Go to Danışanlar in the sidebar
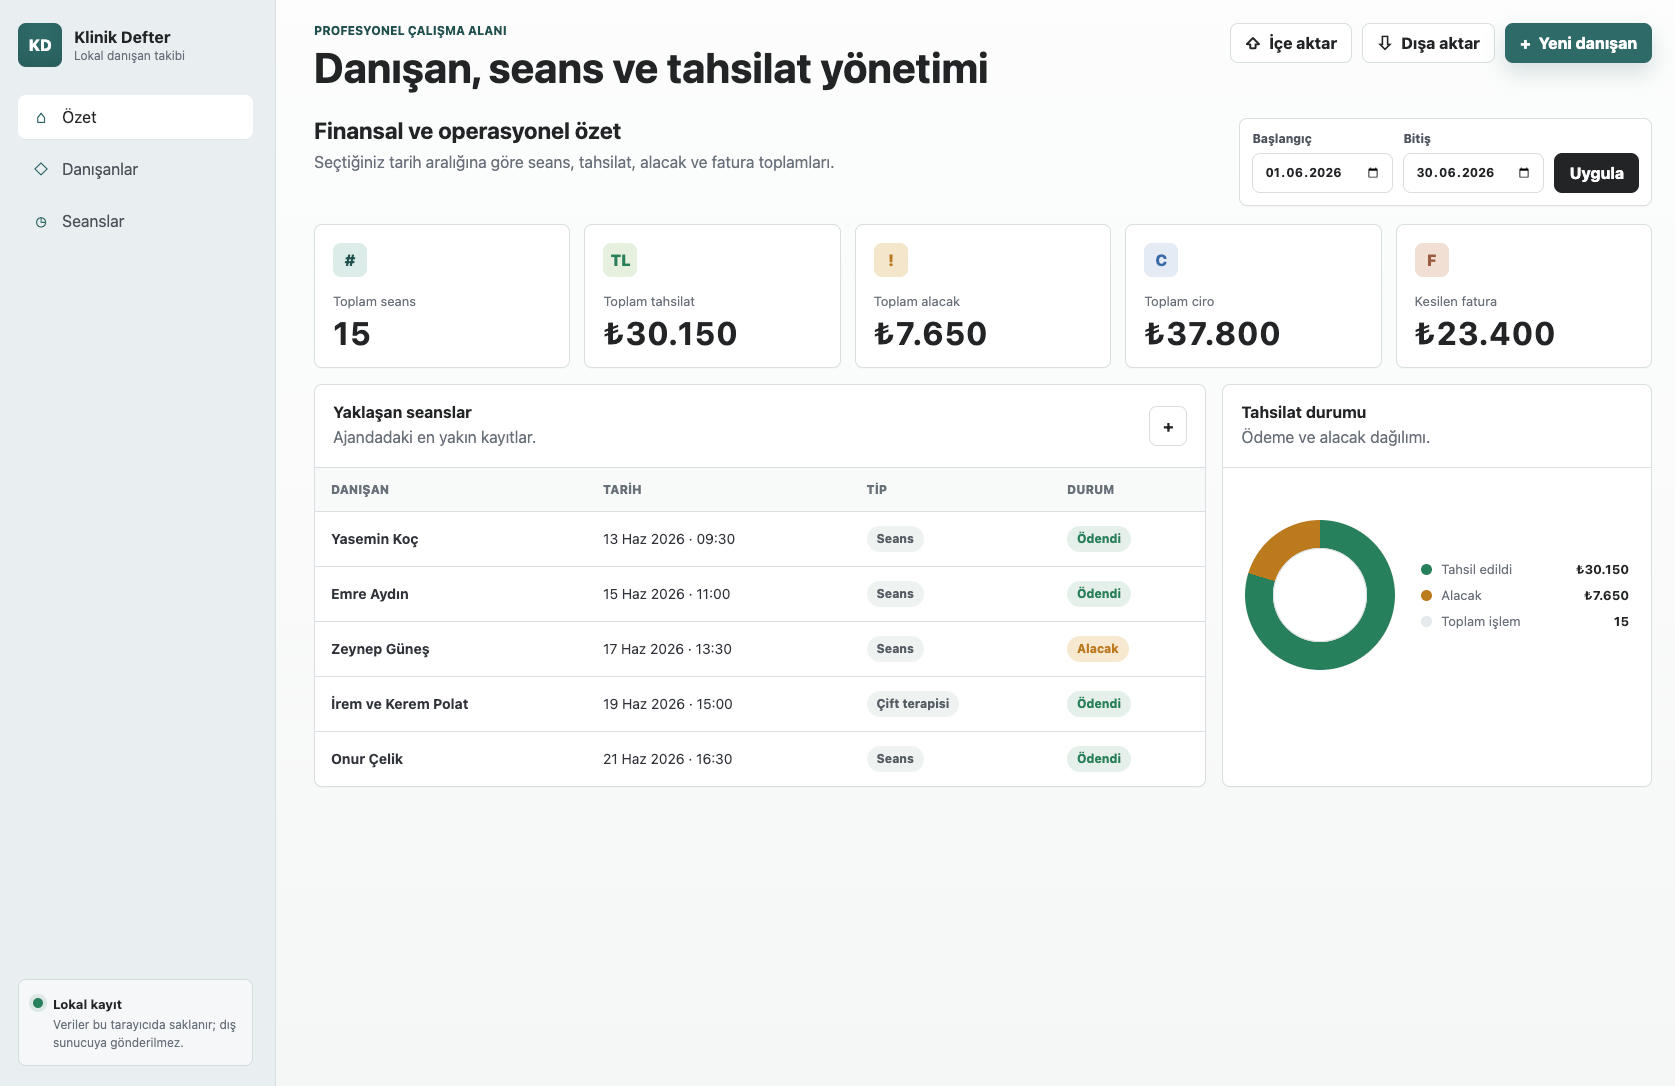The image size is (1675, 1086). point(135,169)
